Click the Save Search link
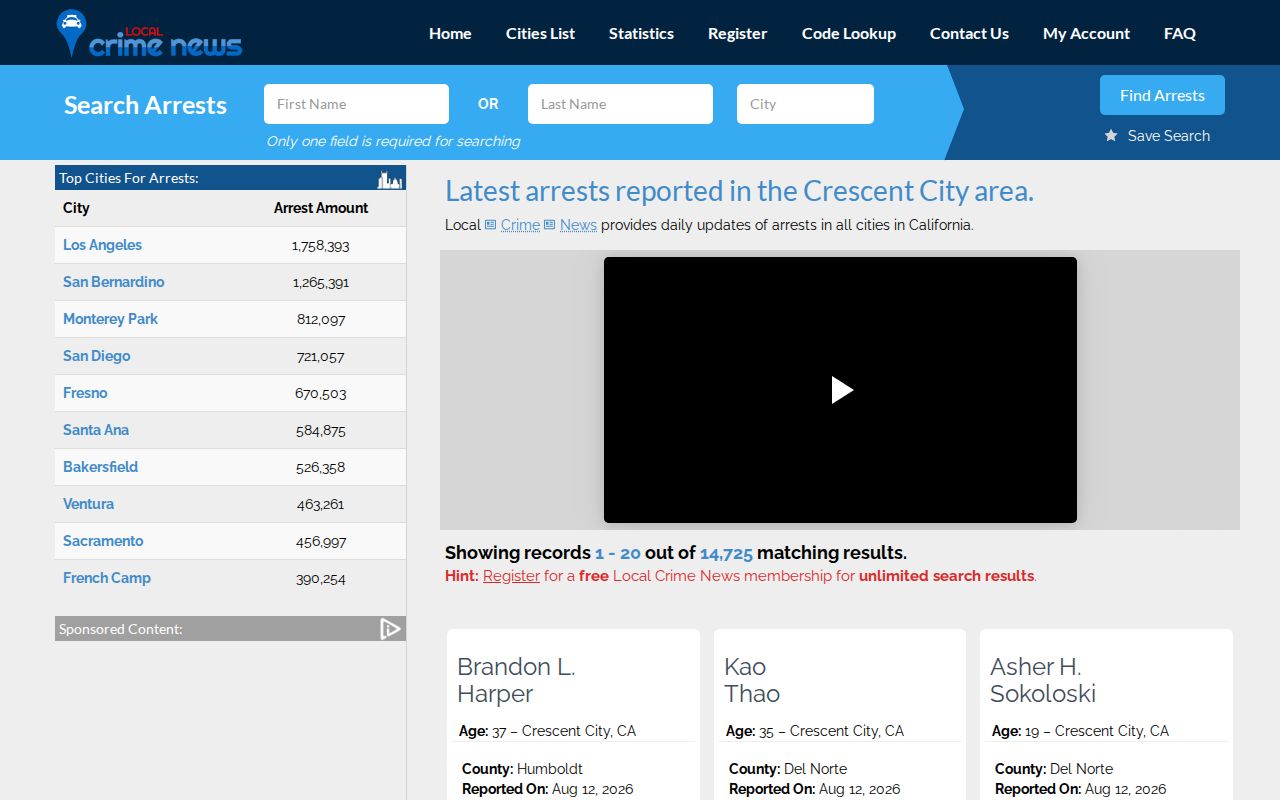 coord(1169,136)
